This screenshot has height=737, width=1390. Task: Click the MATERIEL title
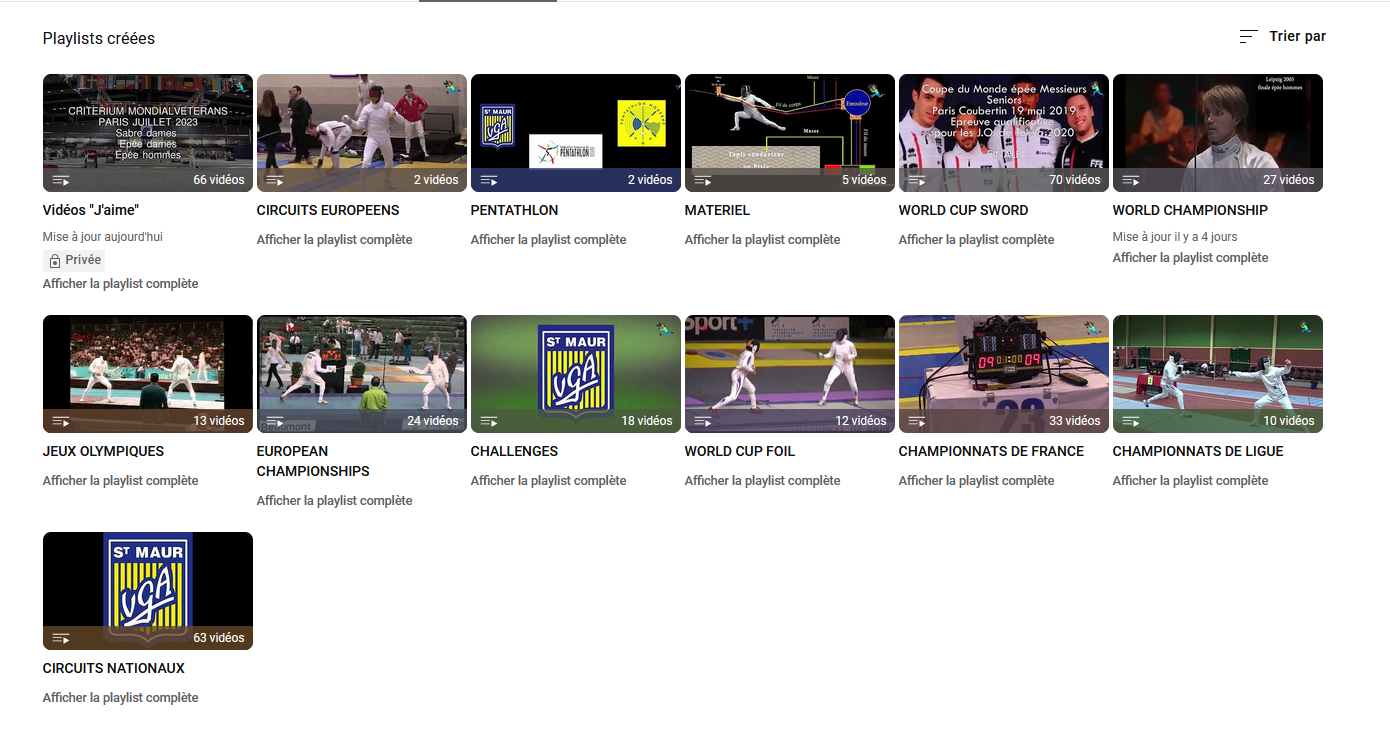pos(717,210)
